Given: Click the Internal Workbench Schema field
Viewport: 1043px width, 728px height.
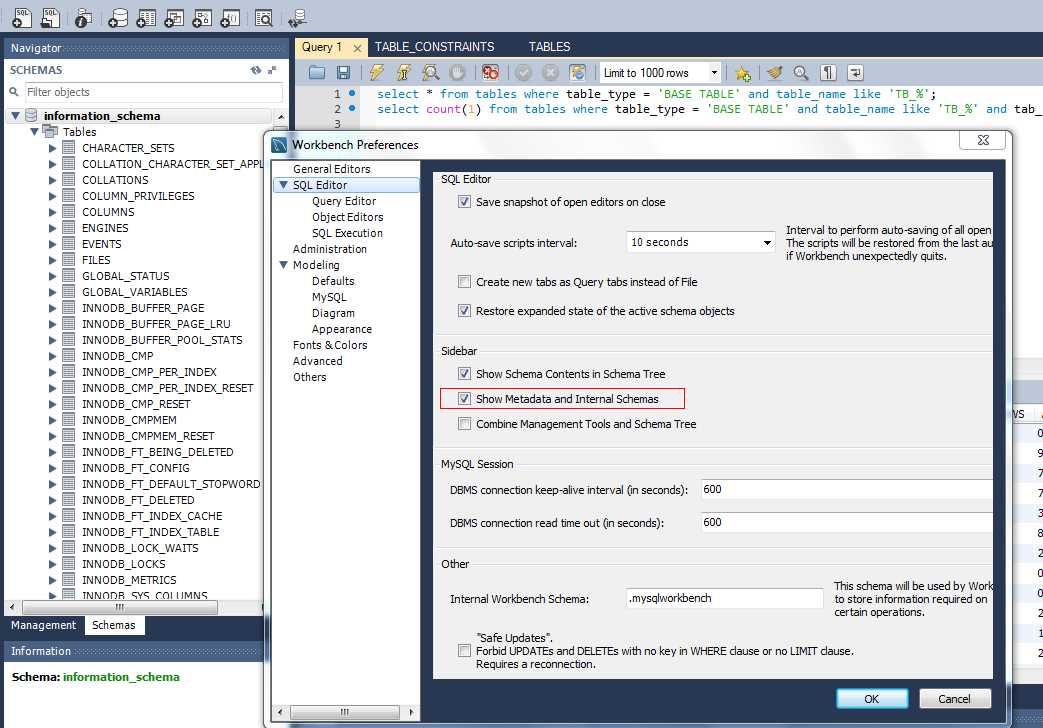Looking at the screenshot, I should click(724, 598).
